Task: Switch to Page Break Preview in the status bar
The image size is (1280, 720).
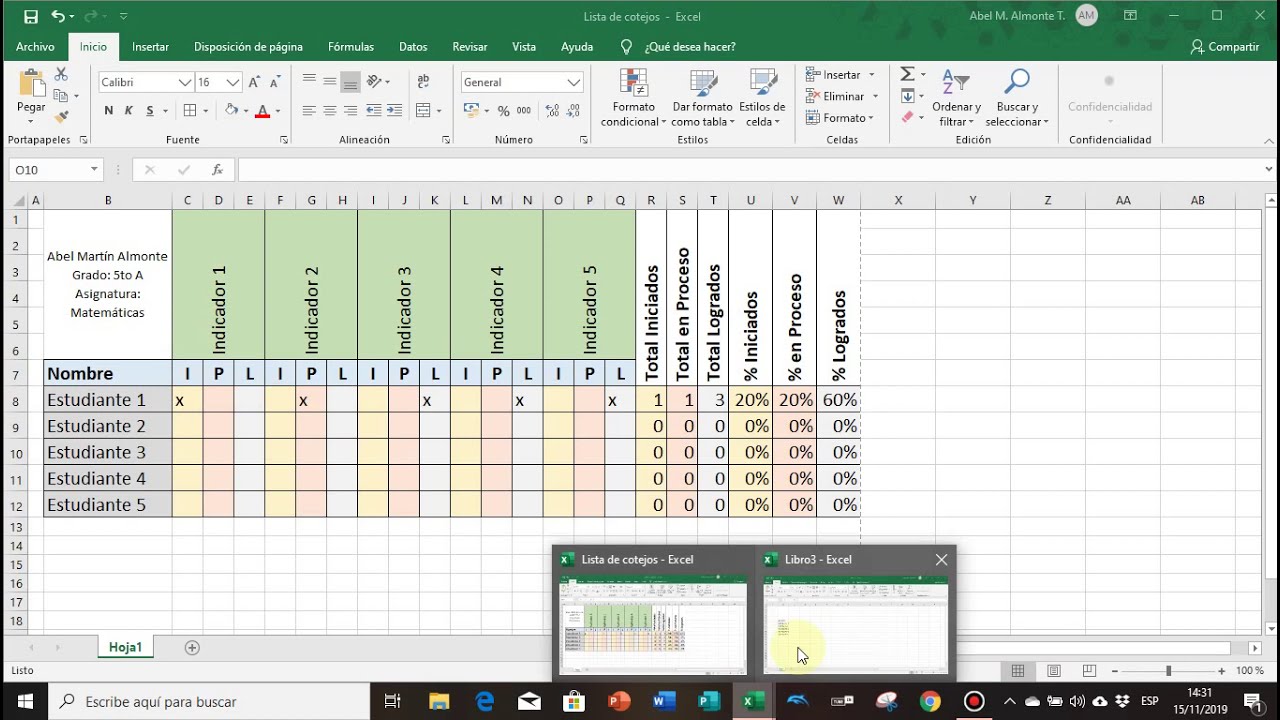Action: pos(1089,671)
